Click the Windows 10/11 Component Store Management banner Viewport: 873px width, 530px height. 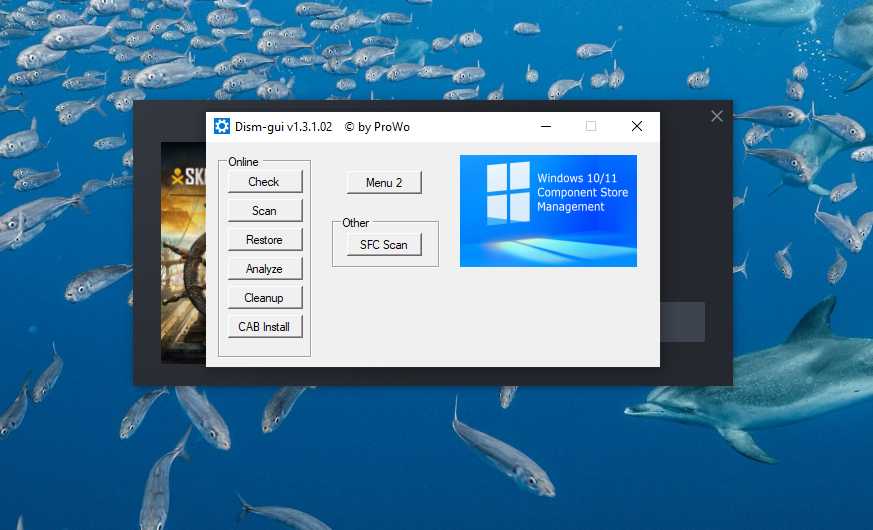pyautogui.click(x=548, y=211)
